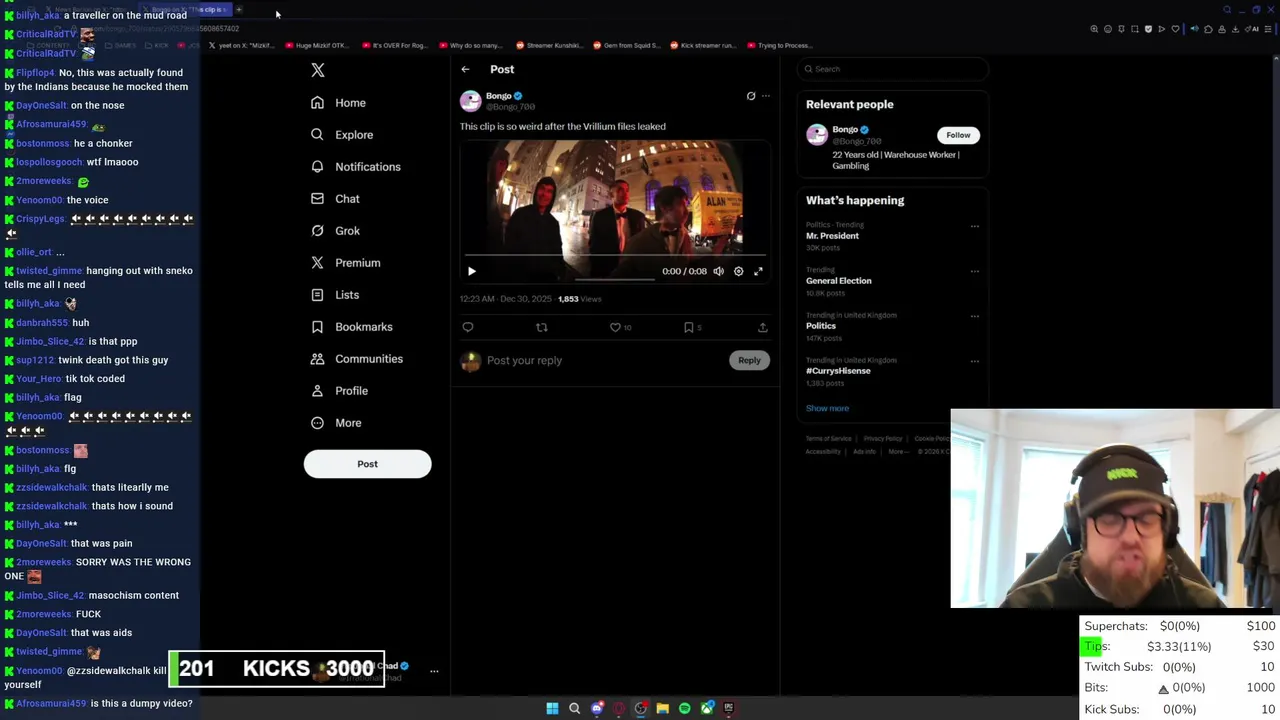Viewport: 1280px width, 720px height.
Task: Open a new browser tab
Action: (x=239, y=10)
